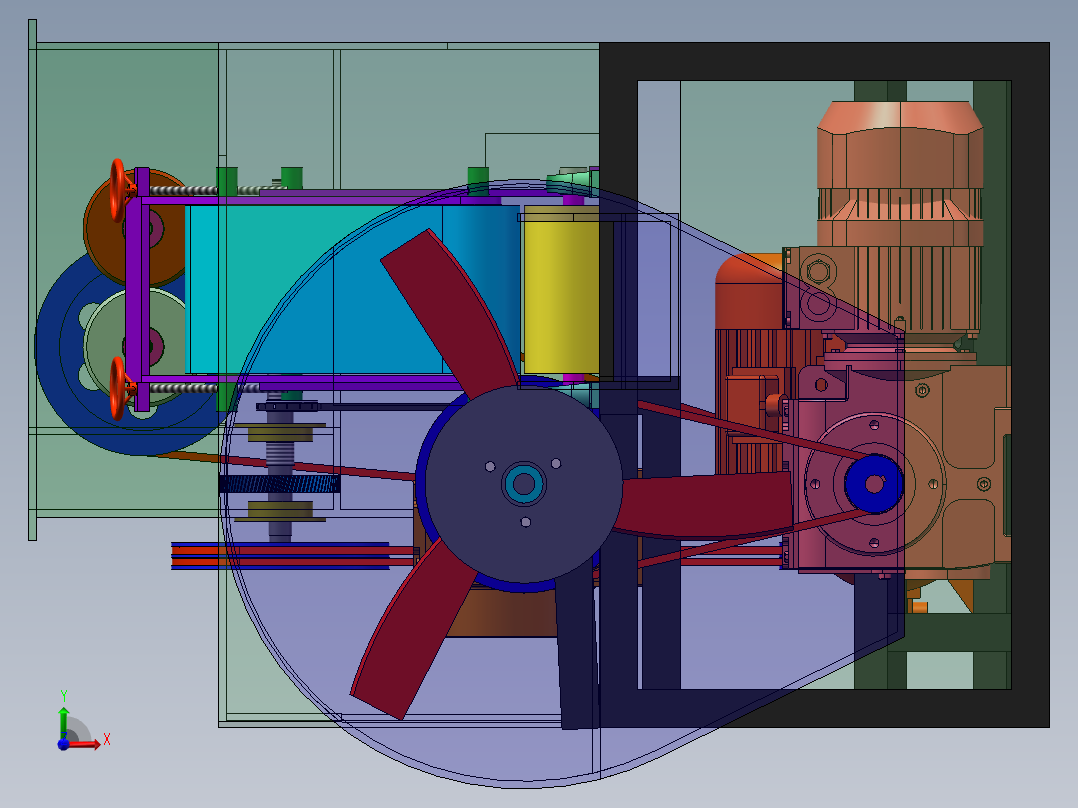This screenshot has height=808, width=1078.
Task: Select the black knurled worm gear wheel
Action: coord(279,484)
